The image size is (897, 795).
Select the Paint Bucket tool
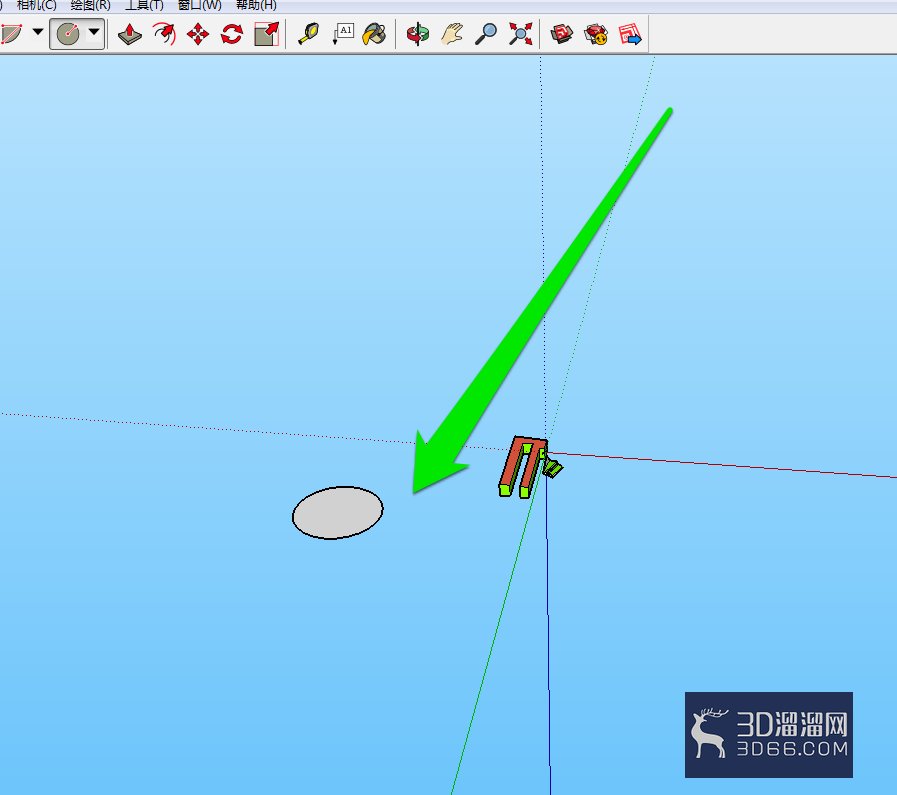375,34
